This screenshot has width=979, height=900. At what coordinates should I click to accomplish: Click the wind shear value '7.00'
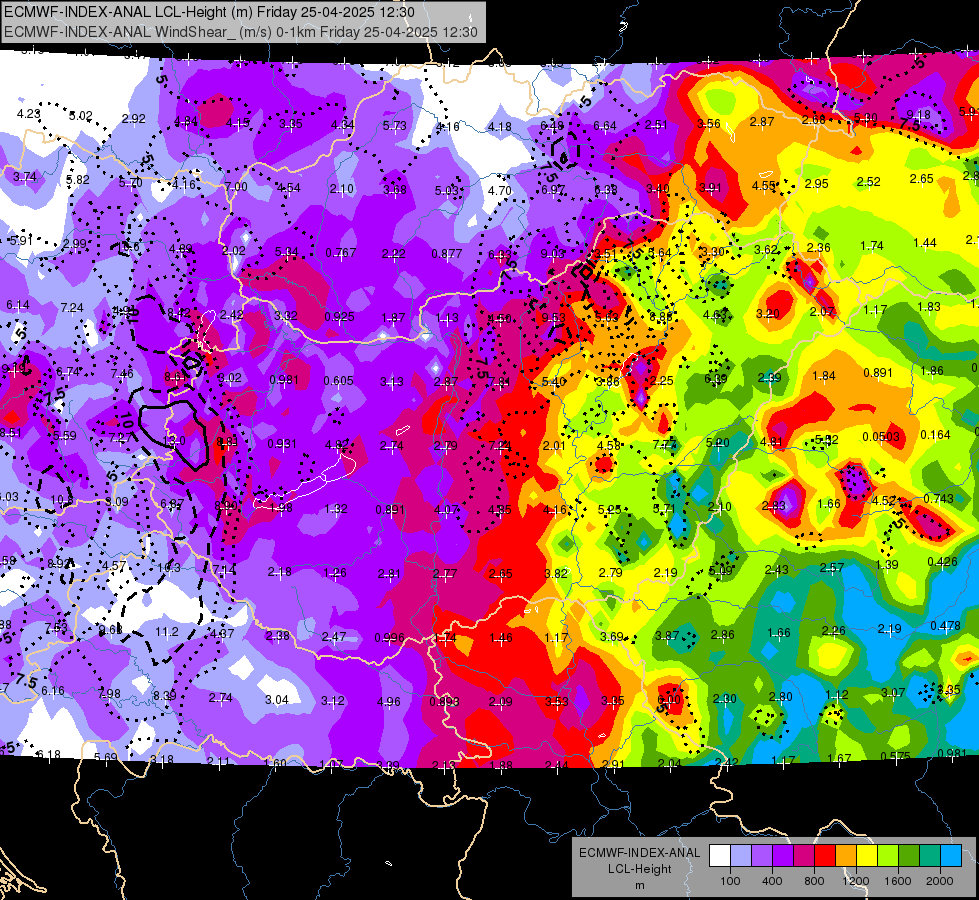(x=236, y=186)
